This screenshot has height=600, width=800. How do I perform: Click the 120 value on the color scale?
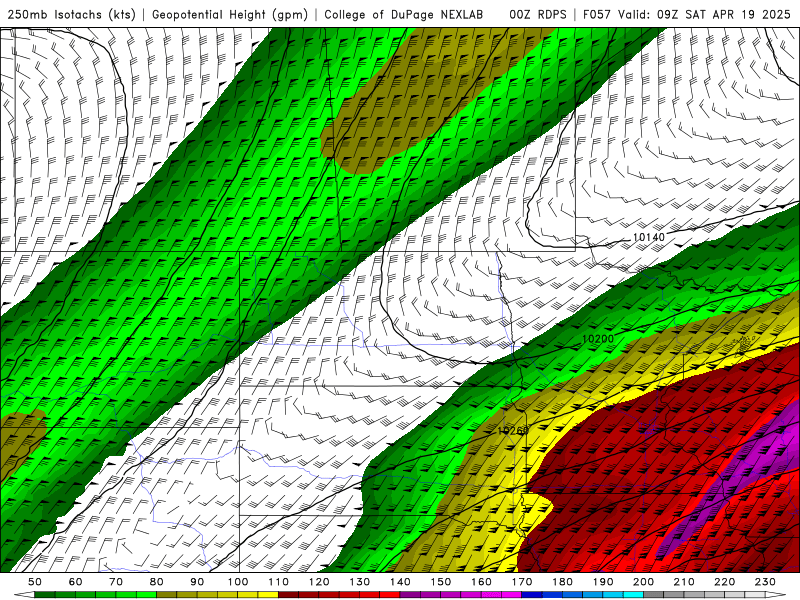tap(319, 582)
